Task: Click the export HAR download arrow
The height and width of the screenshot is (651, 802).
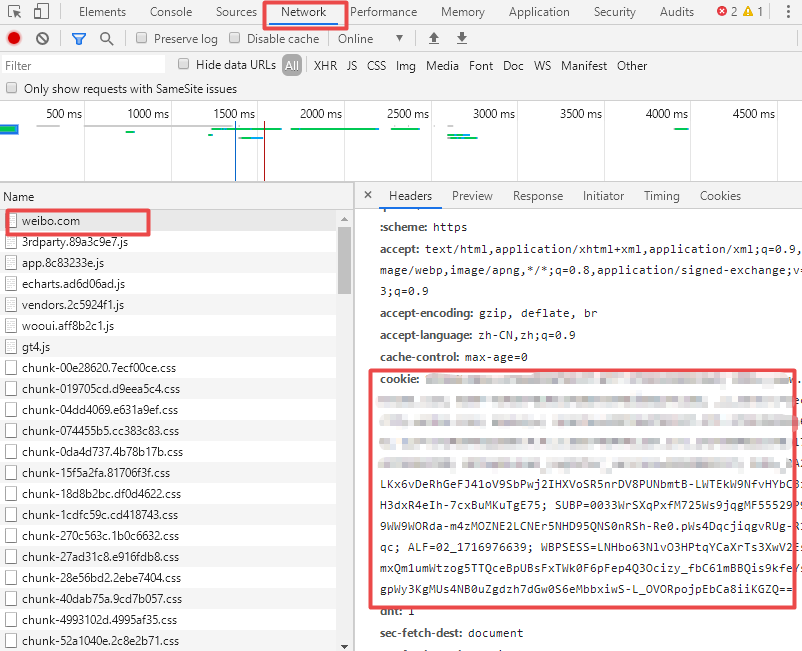Action: tap(462, 38)
